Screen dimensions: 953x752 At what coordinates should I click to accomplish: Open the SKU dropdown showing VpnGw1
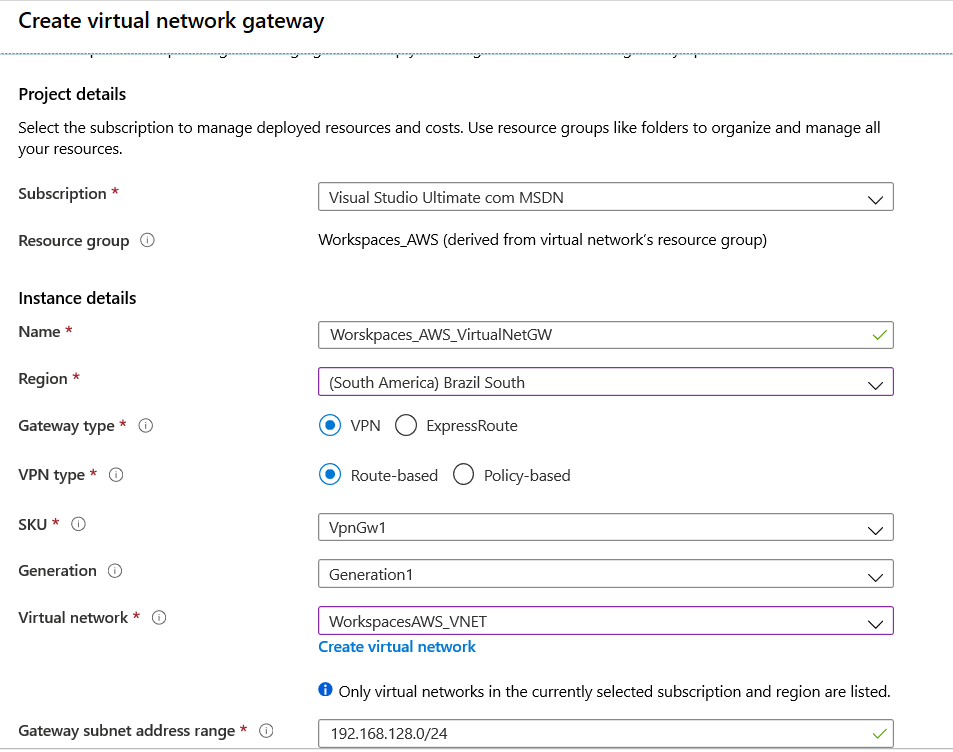click(605, 527)
